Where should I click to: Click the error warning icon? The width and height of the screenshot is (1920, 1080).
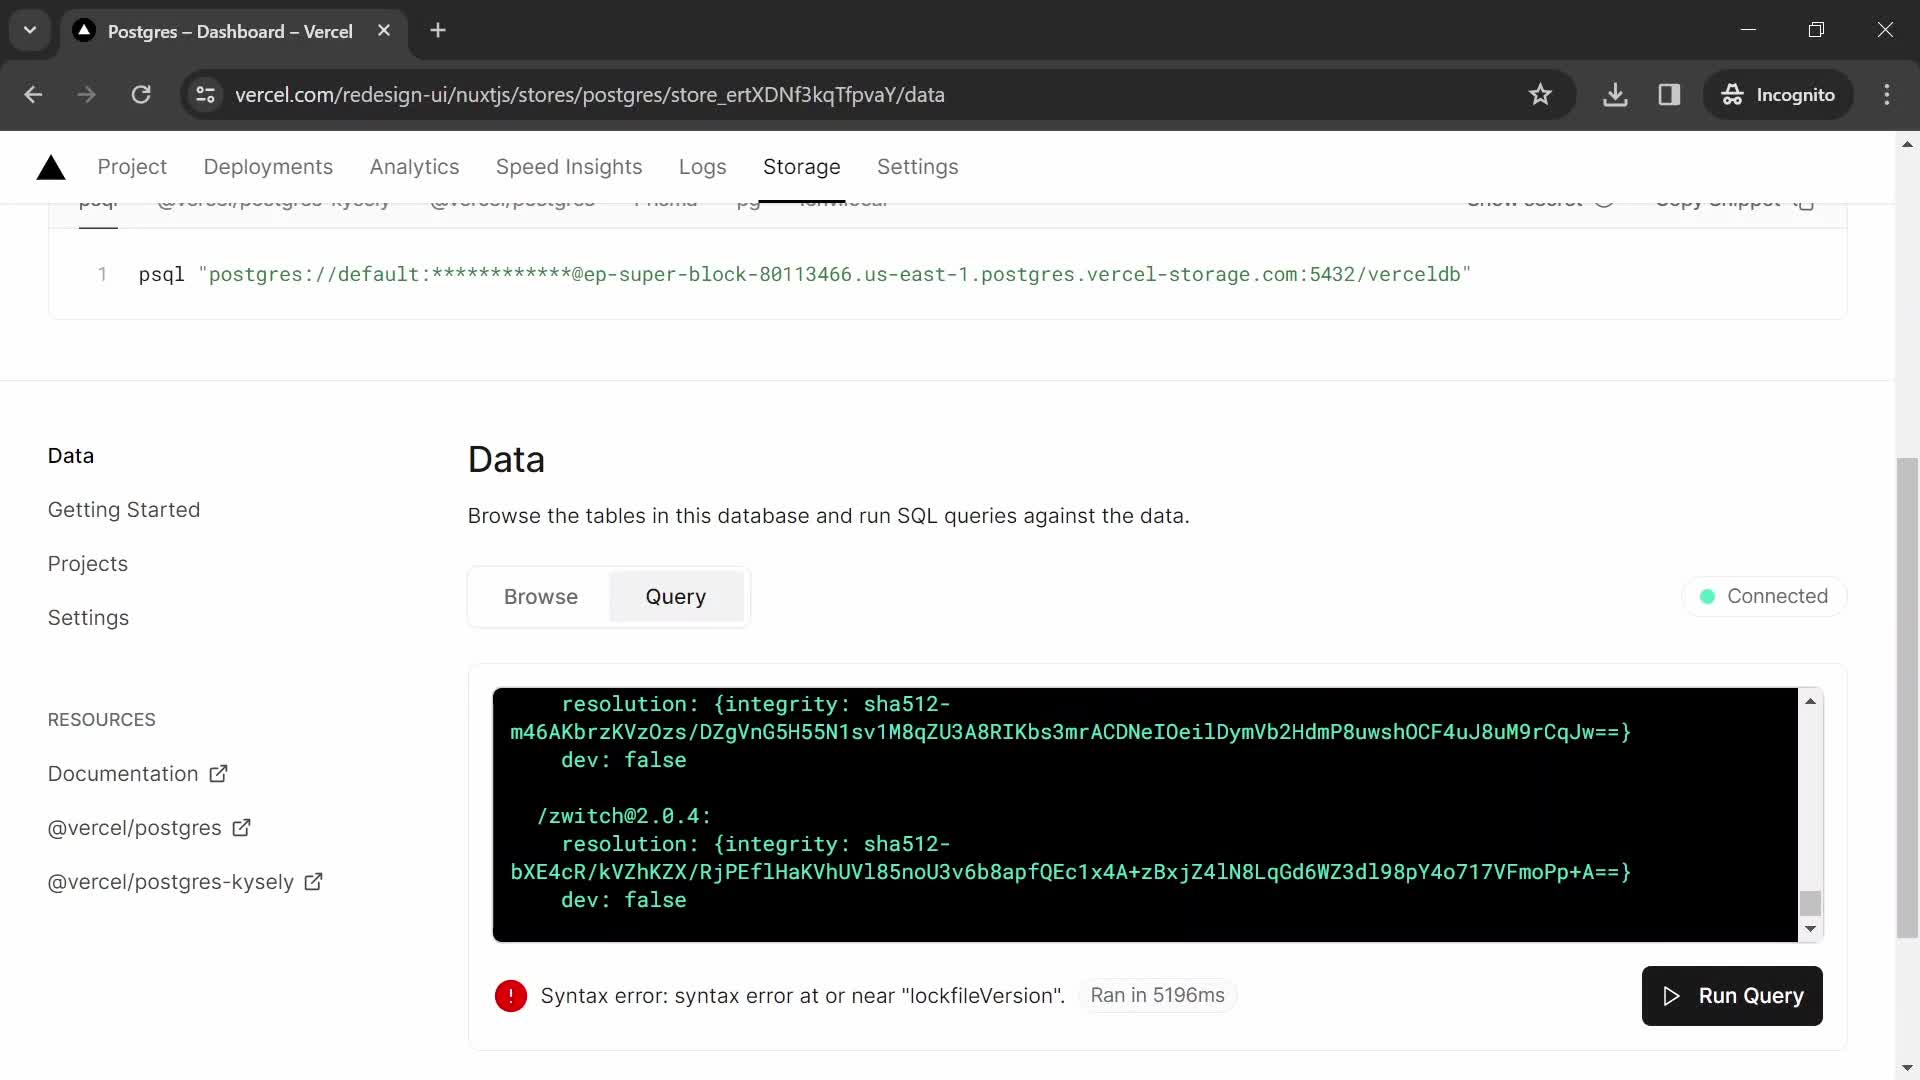click(x=510, y=996)
